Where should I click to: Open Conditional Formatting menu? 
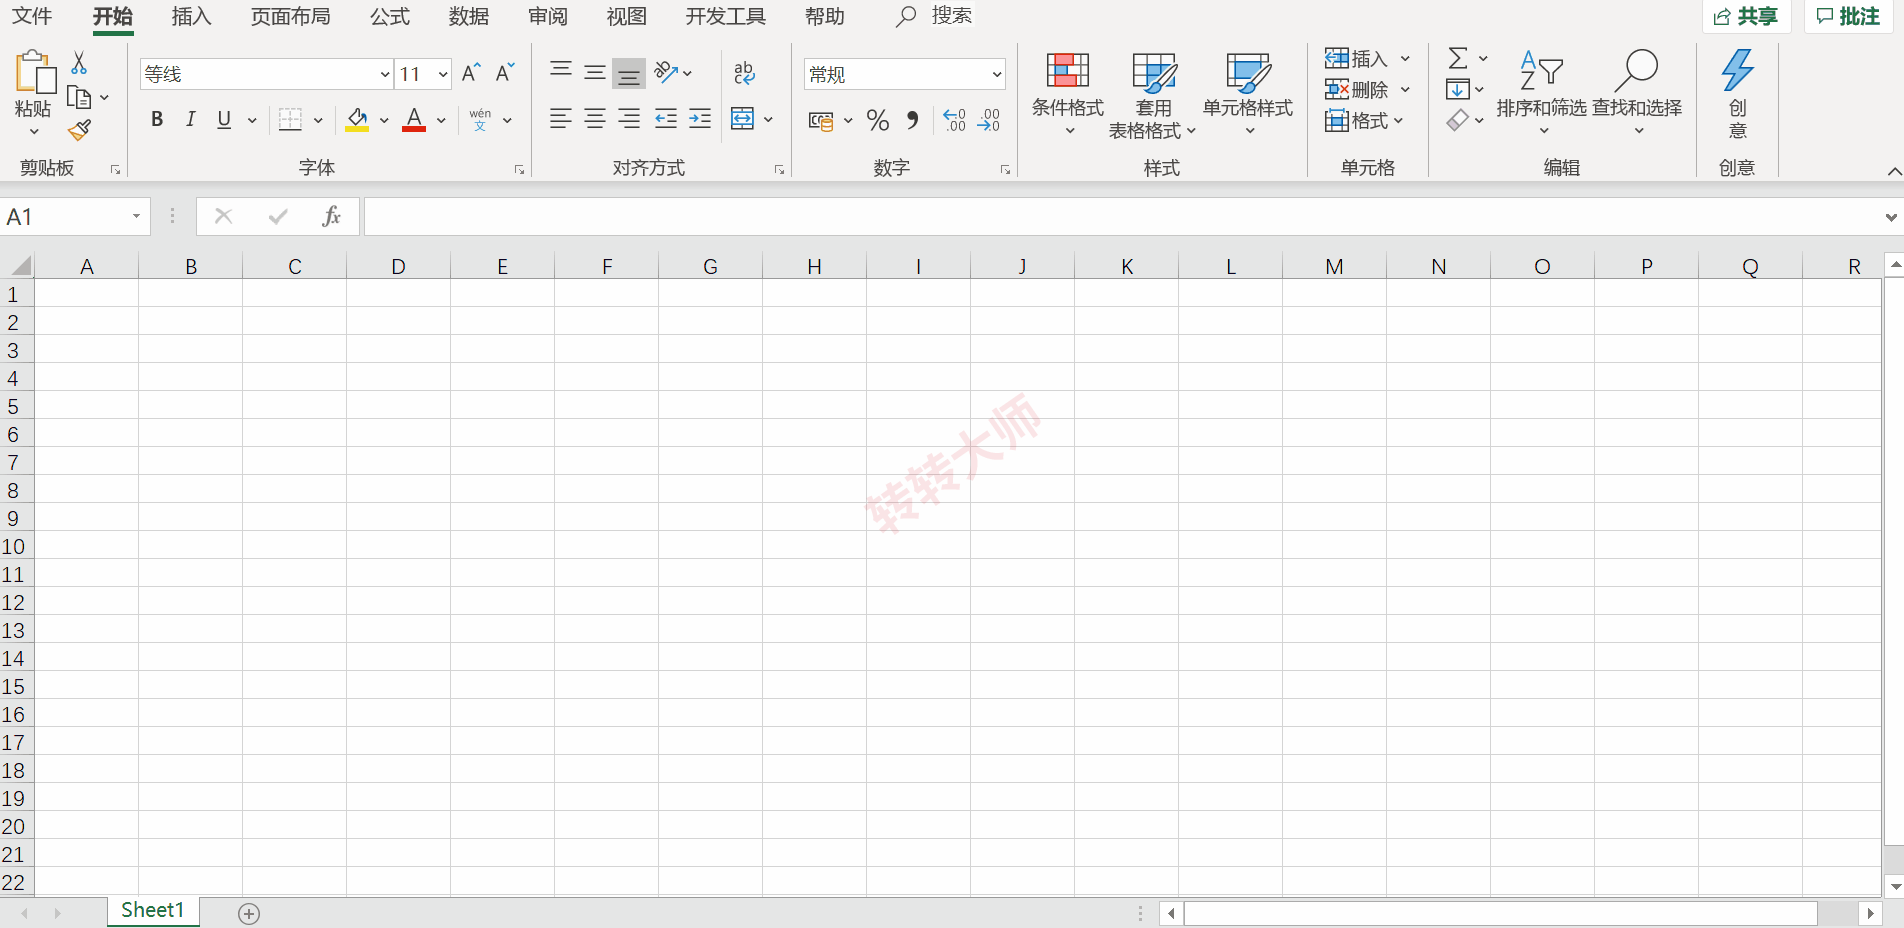click(1068, 95)
